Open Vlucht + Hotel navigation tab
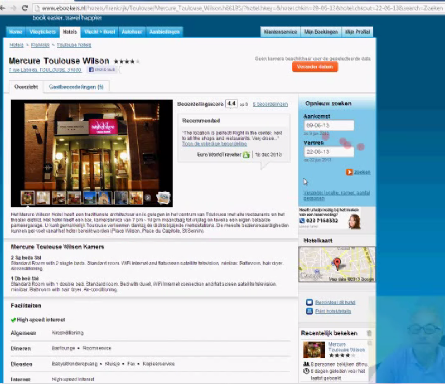This screenshot has height=384, width=445. pos(100,32)
